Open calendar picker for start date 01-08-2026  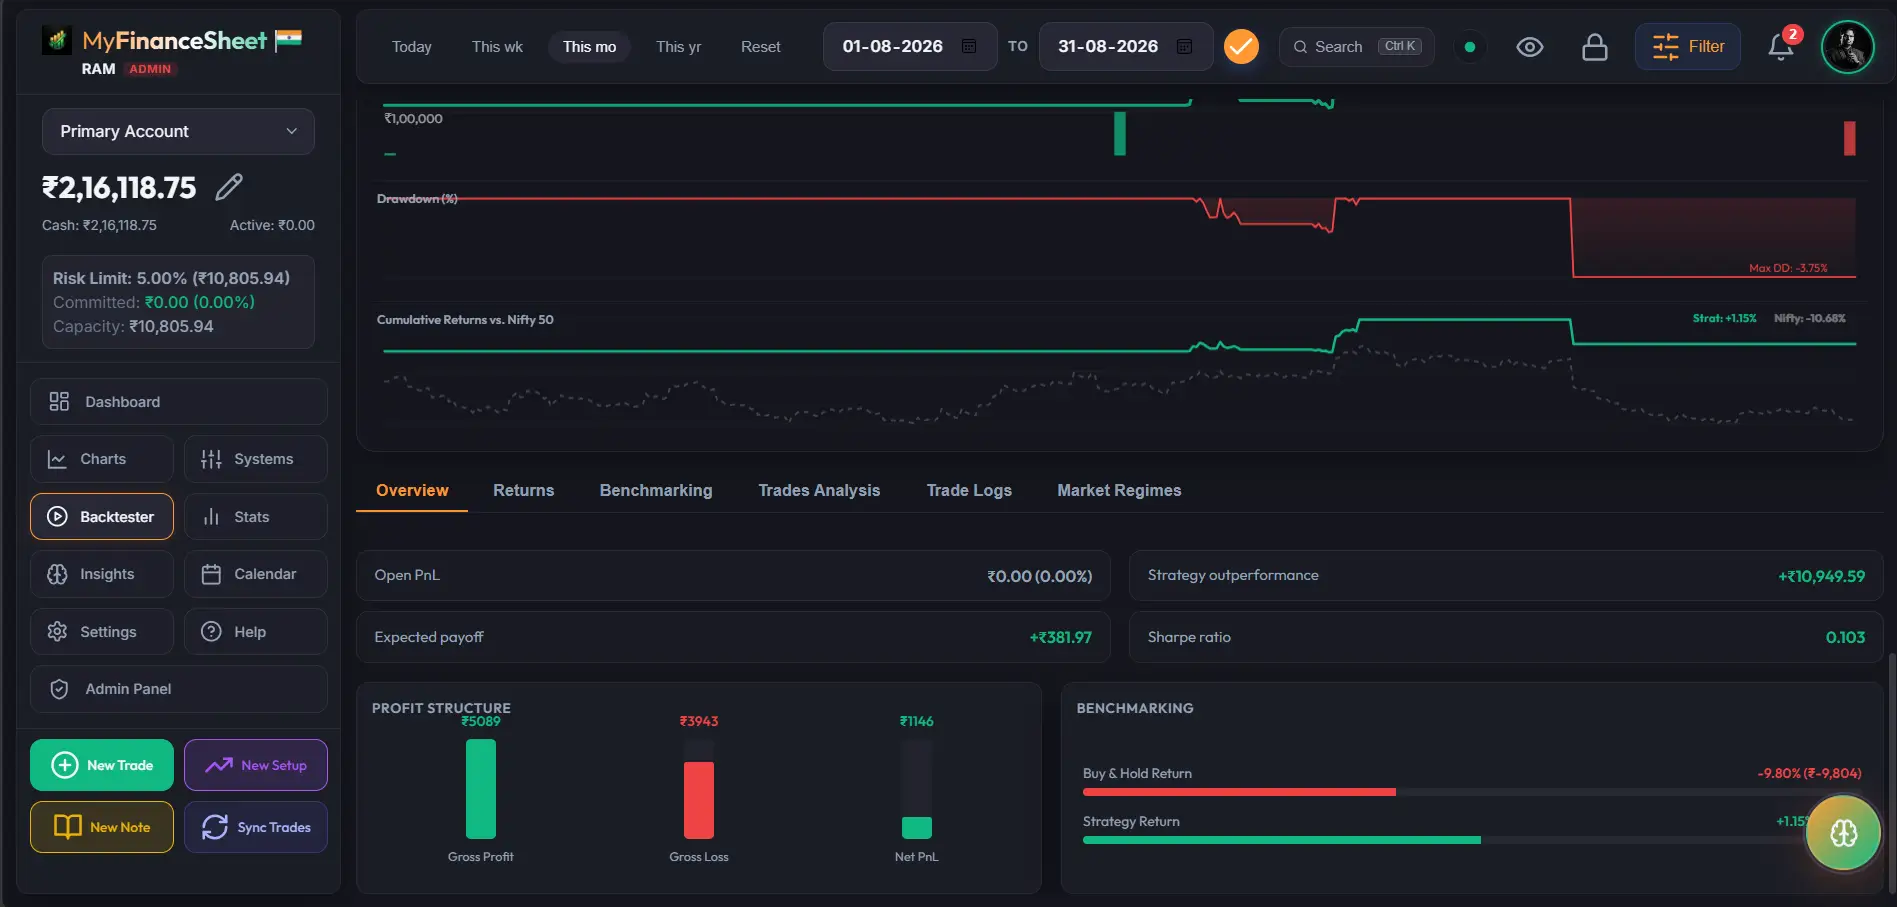(x=969, y=46)
